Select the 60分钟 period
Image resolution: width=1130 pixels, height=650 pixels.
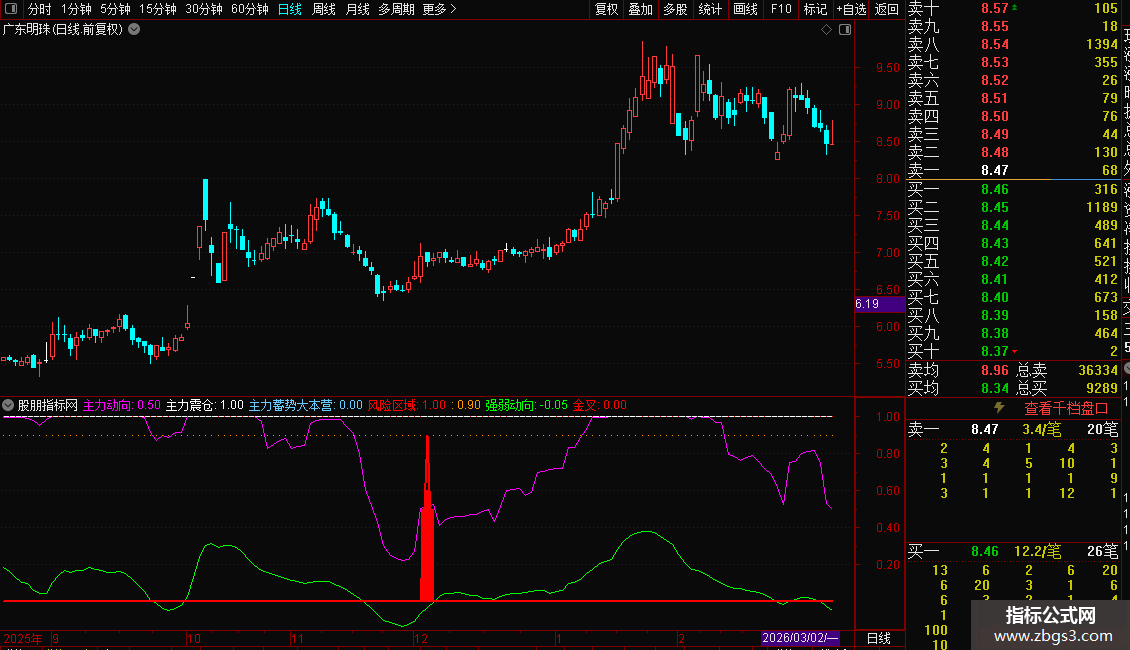point(250,9)
